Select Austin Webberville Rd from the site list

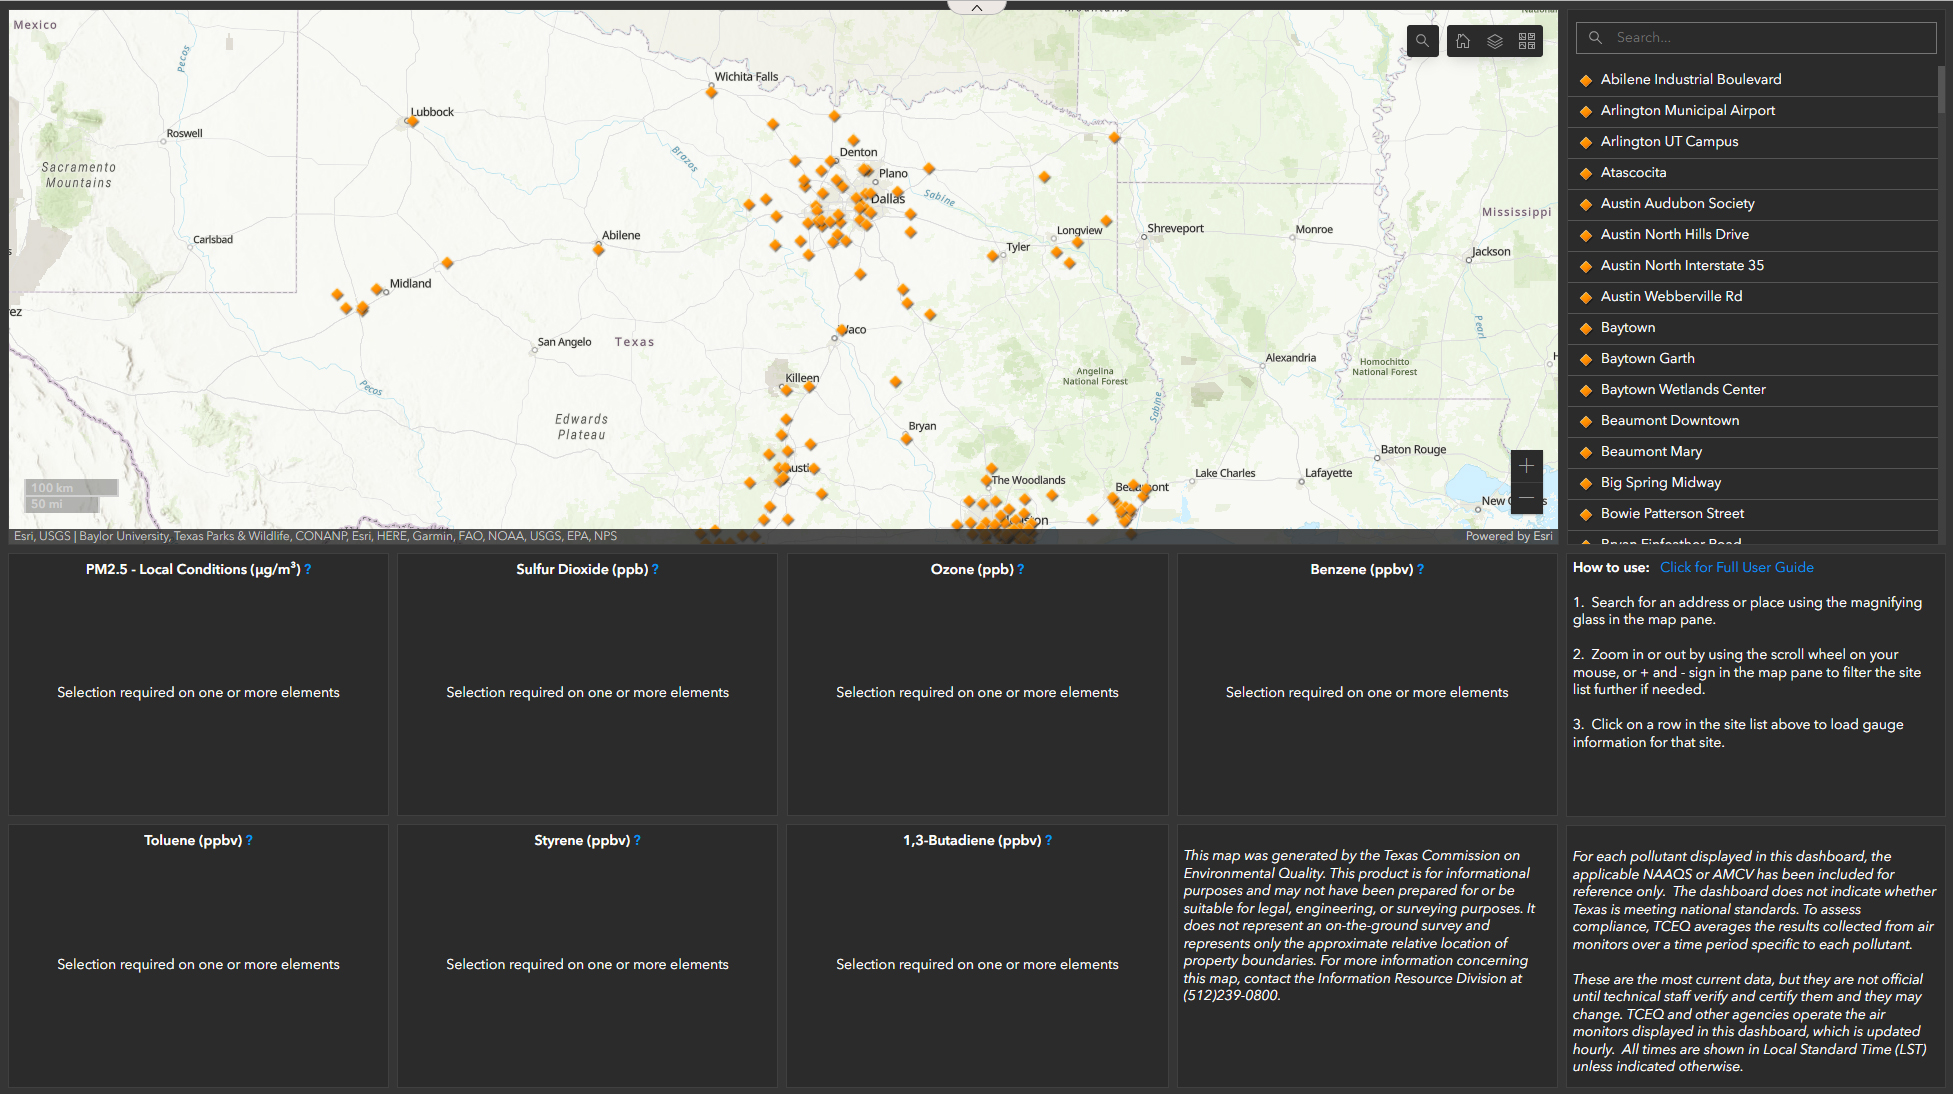(x=1671, y=296)
